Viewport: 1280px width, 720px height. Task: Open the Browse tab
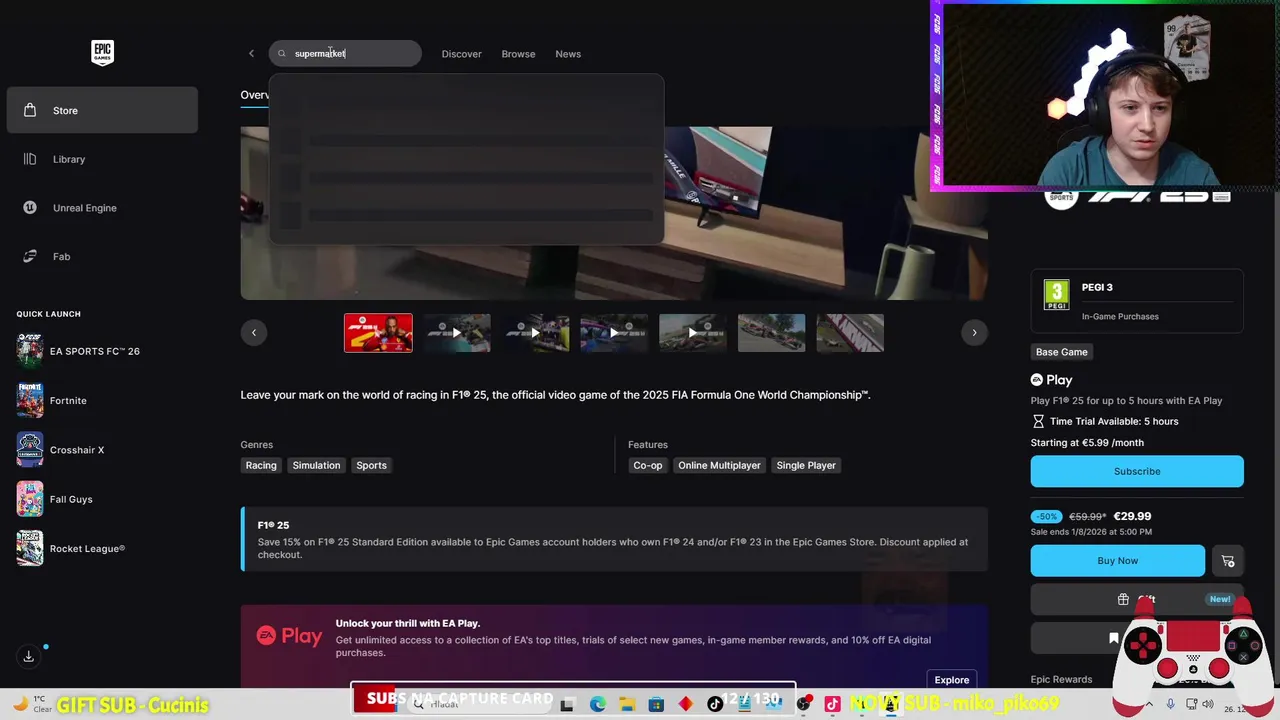(518, 54)
